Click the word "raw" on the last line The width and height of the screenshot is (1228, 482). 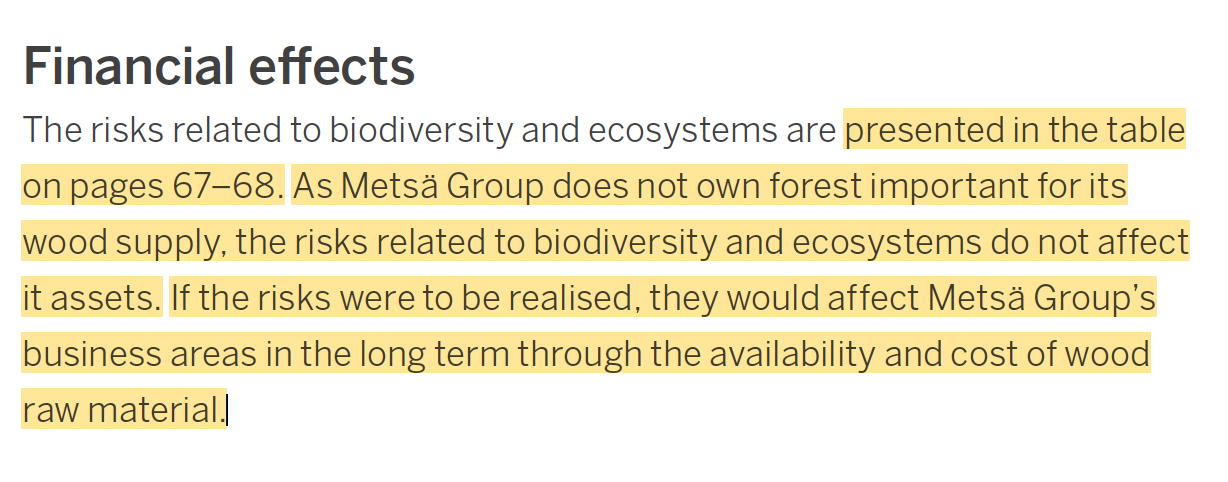click(x=49, y=410)
